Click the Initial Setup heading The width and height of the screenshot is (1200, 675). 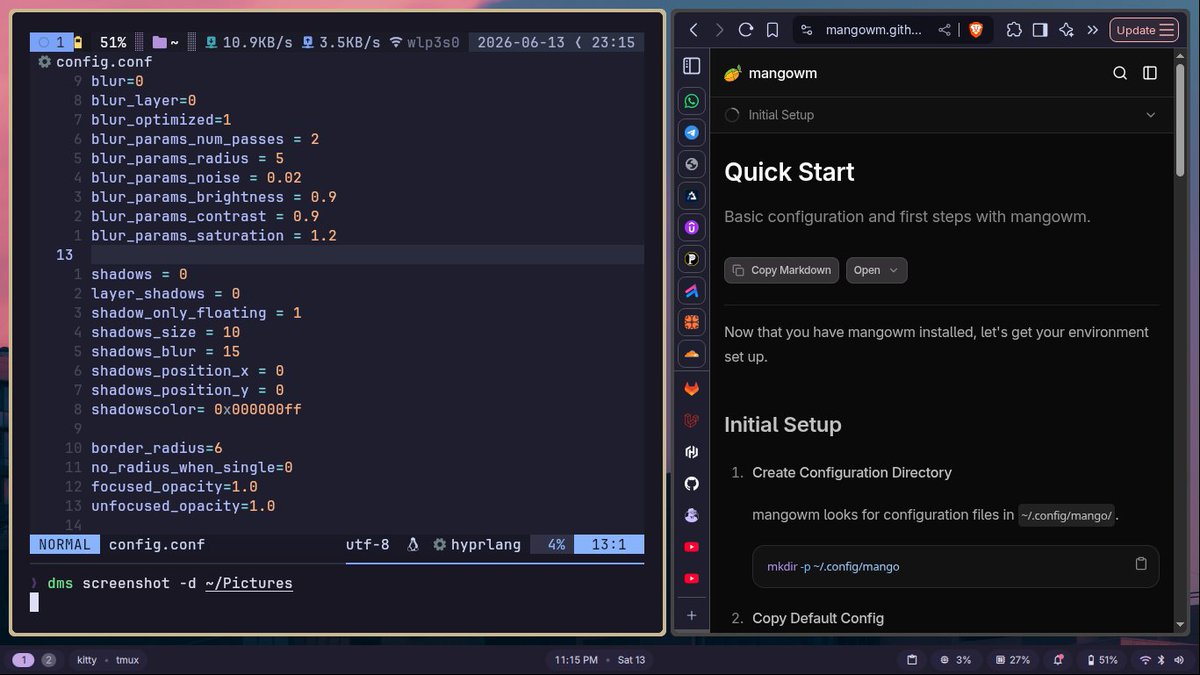(783, 424)
